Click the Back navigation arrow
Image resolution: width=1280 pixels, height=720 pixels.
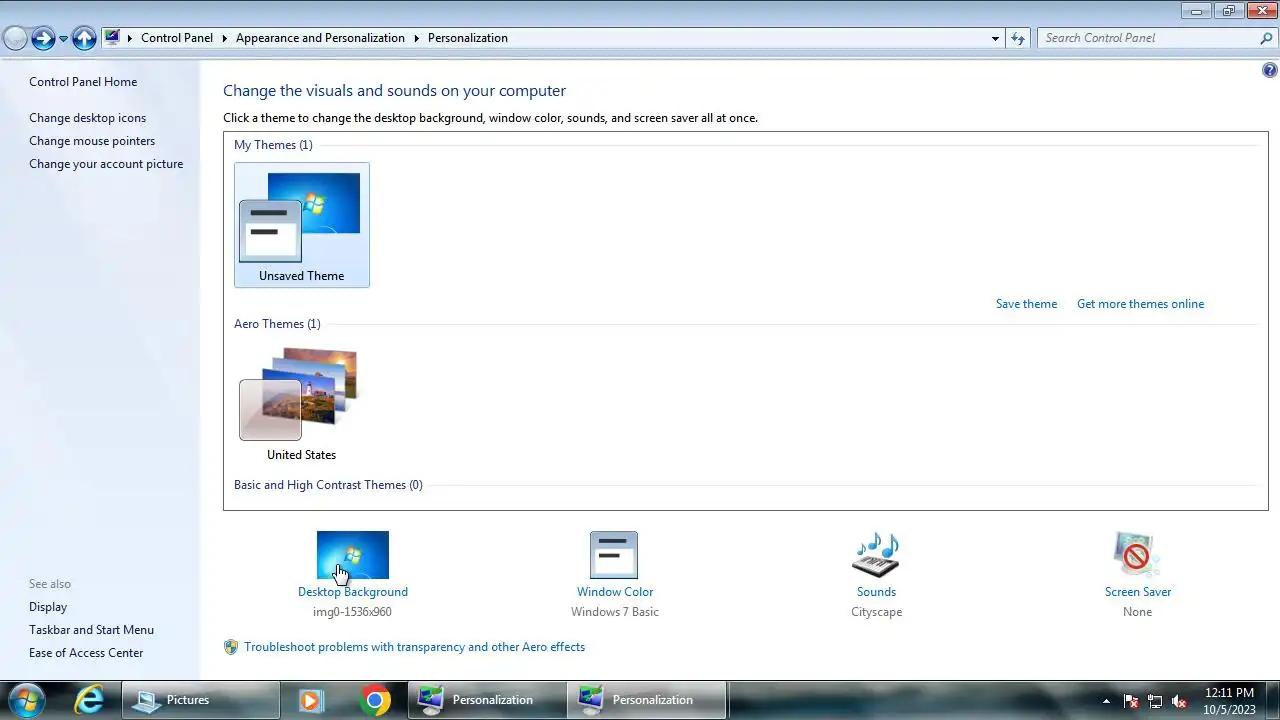click(x=15, y=38)
